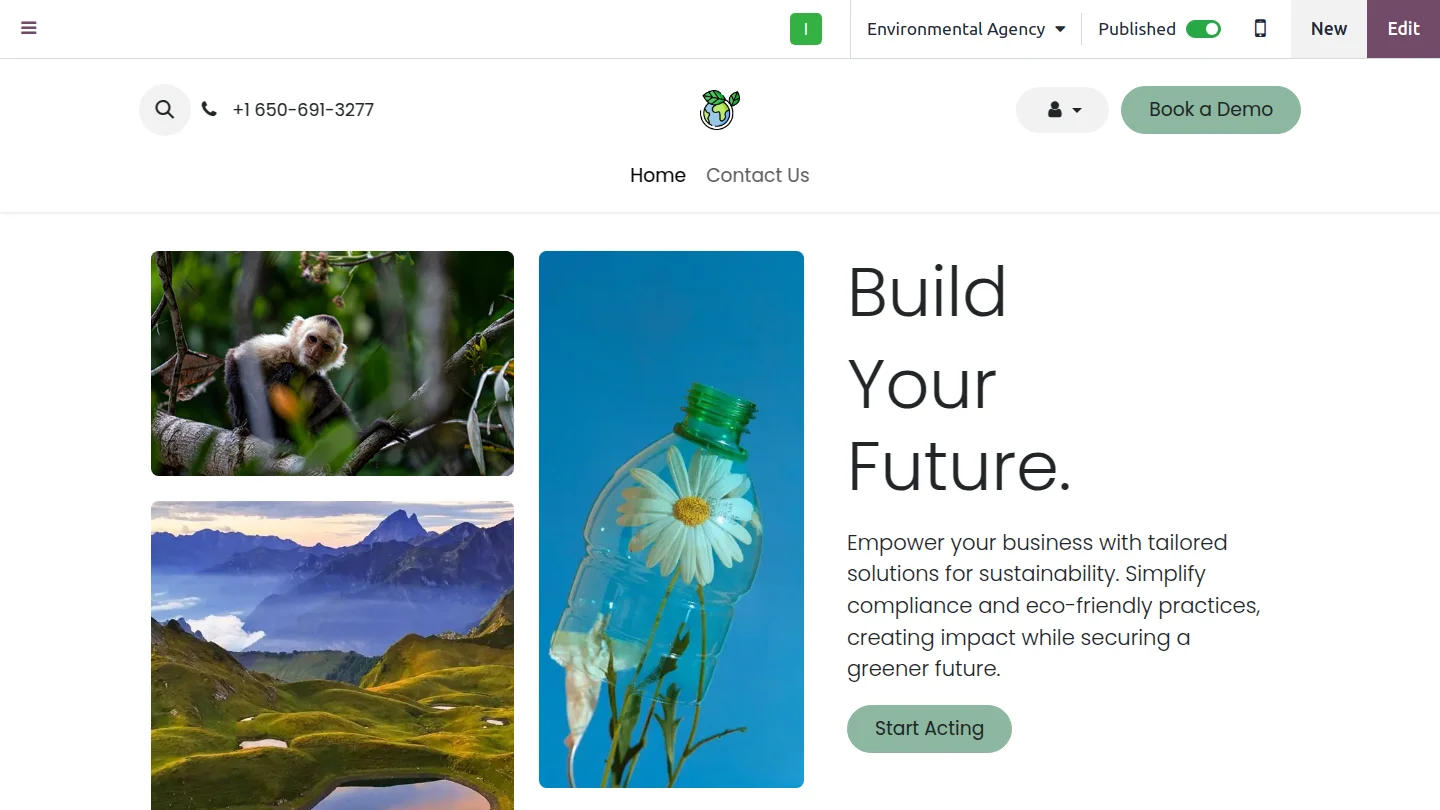Click the caret beside the user icon
Screen dimensions: 1440x810
1077,110
